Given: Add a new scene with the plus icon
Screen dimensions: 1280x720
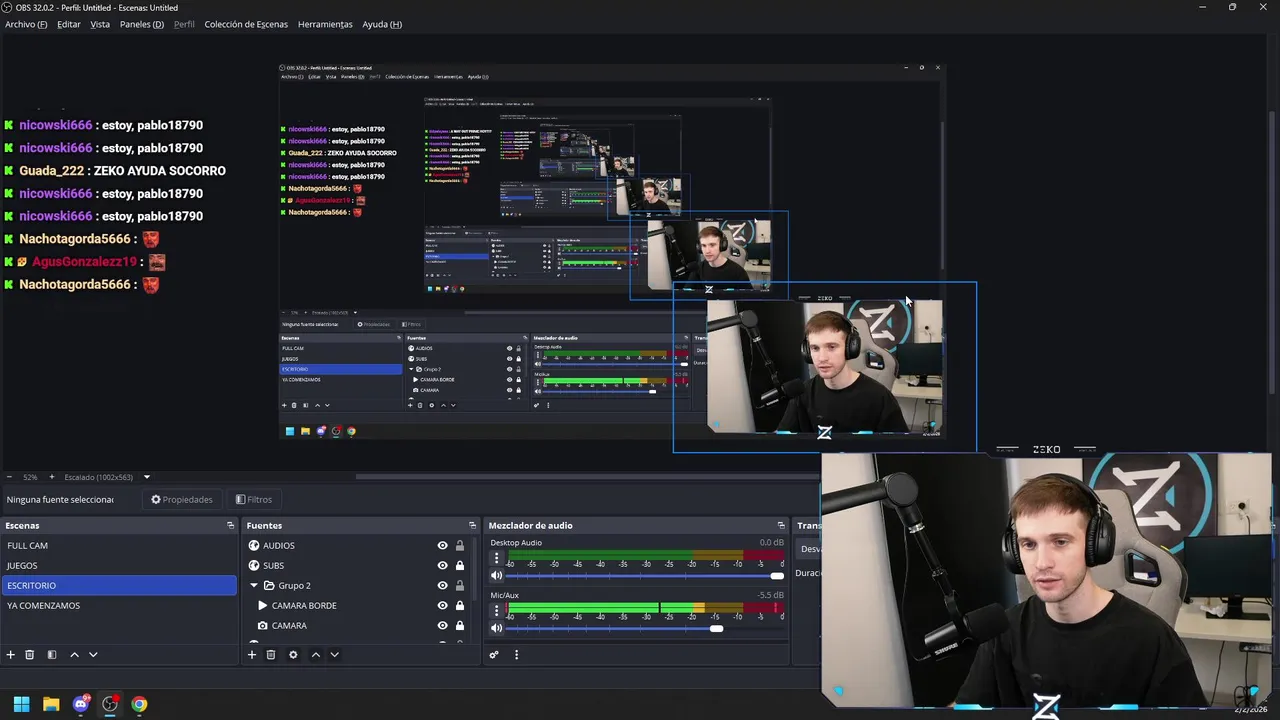Looking at the screenshot, I should pyautogui.click(x=11, y=655).
